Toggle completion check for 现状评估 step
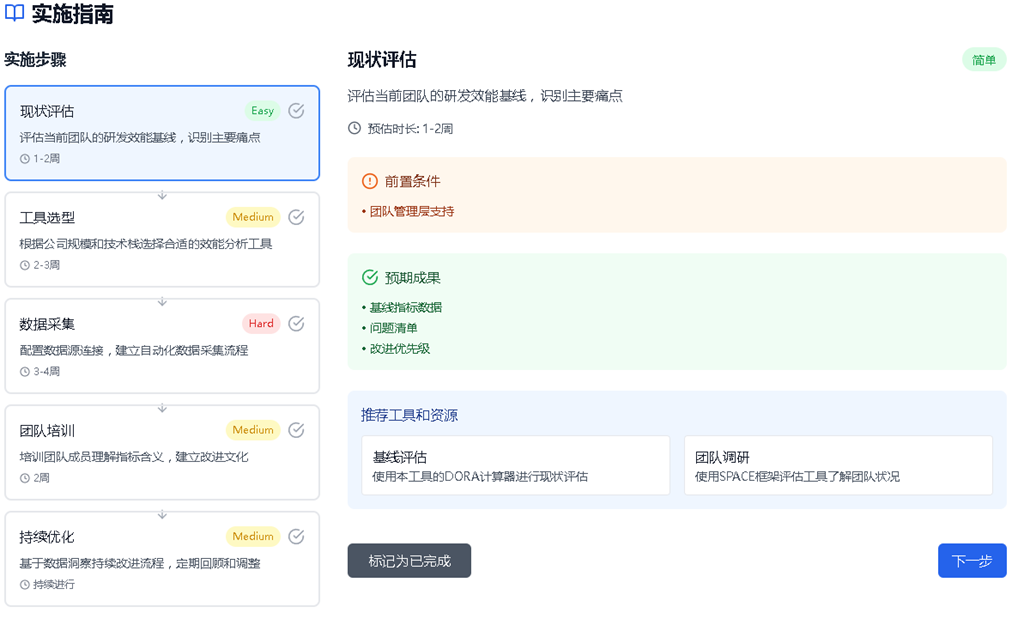 pos(296,110)
